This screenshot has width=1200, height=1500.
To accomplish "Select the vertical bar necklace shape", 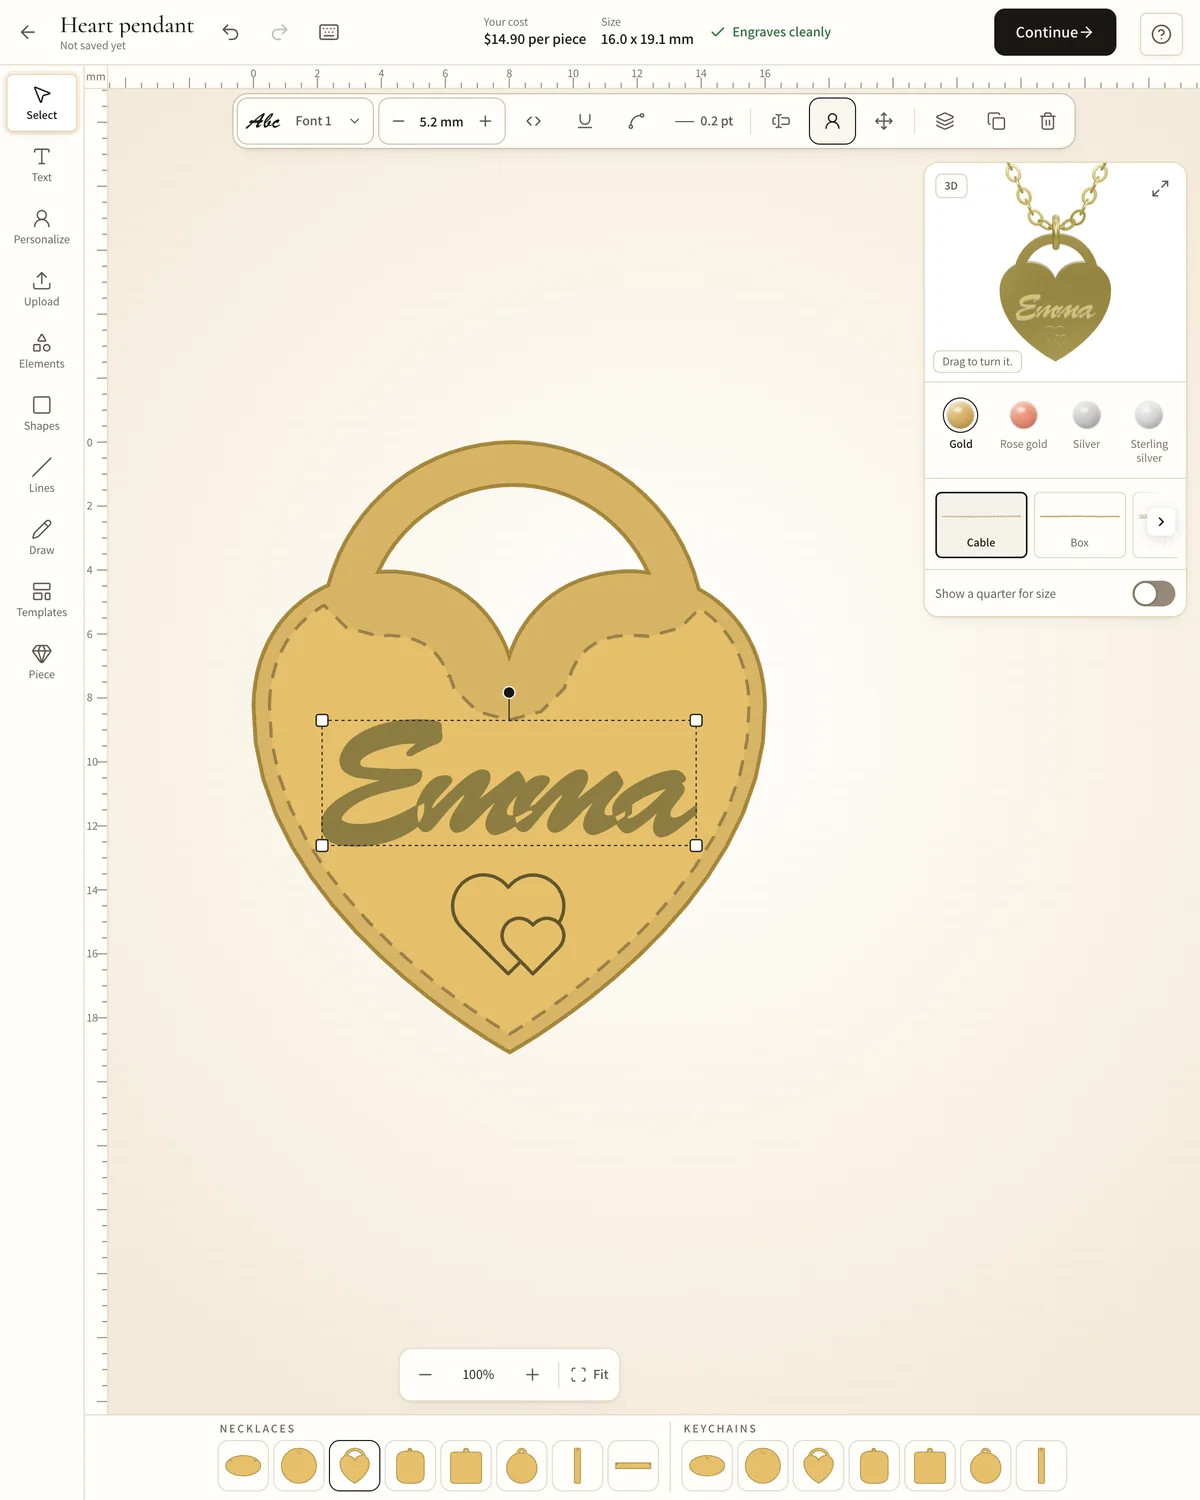I will (577, 1466).
